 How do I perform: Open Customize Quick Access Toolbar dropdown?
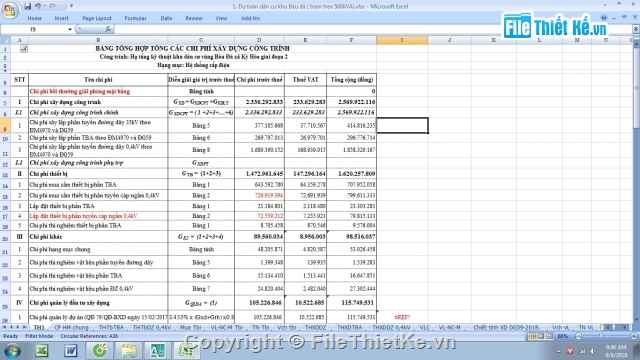[x=71, y=6]
